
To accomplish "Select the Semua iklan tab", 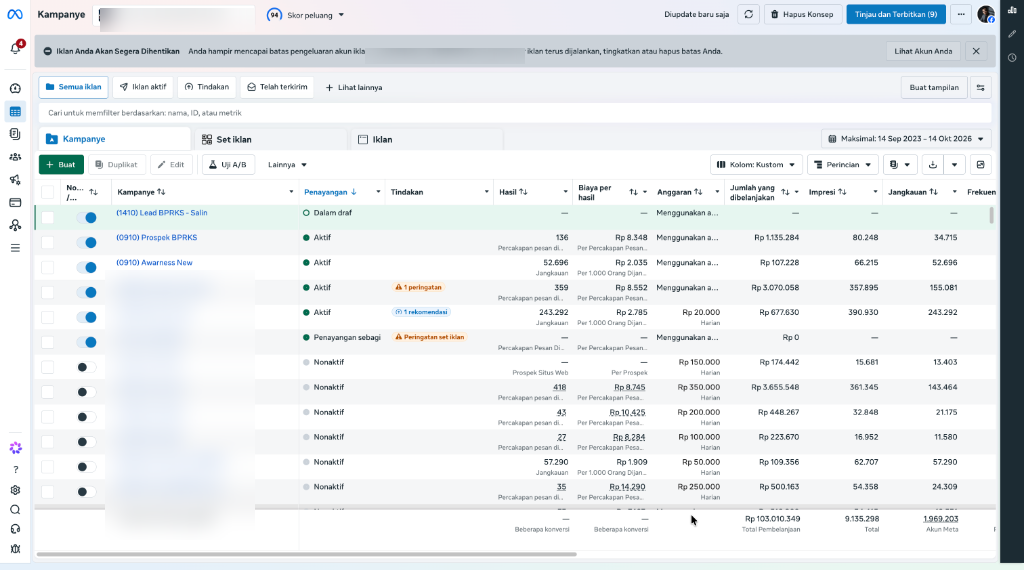I will point(73,87).
